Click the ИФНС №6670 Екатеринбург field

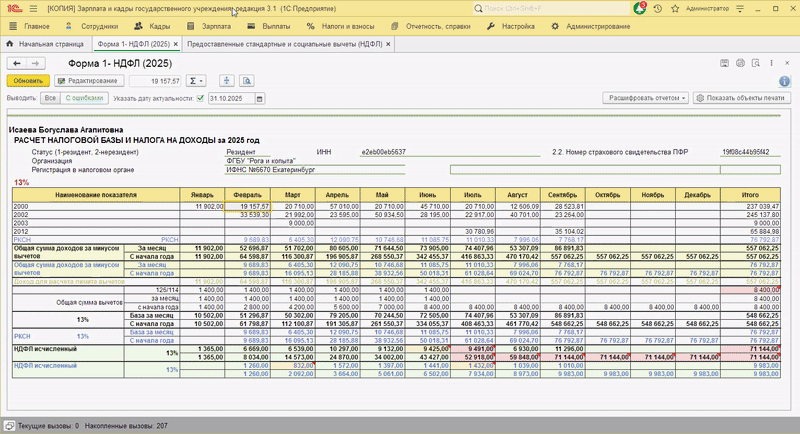coord(315,170)
